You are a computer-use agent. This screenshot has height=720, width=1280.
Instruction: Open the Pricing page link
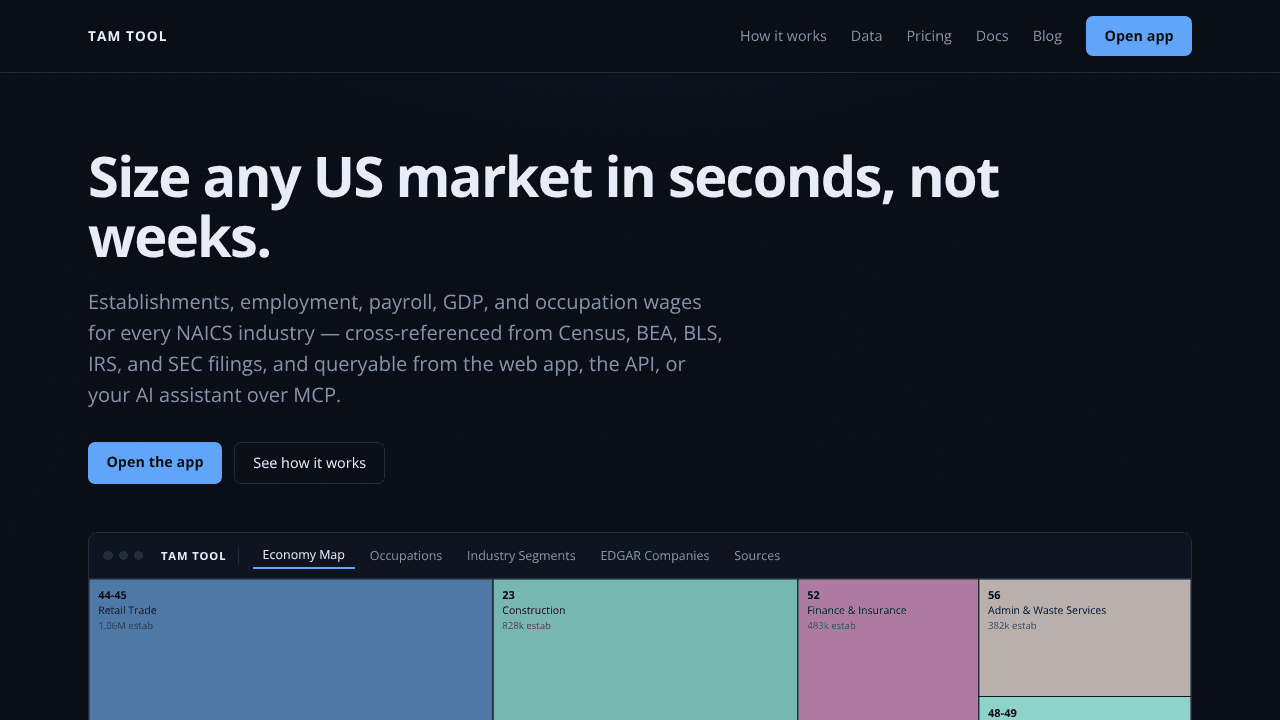point(929,36)
